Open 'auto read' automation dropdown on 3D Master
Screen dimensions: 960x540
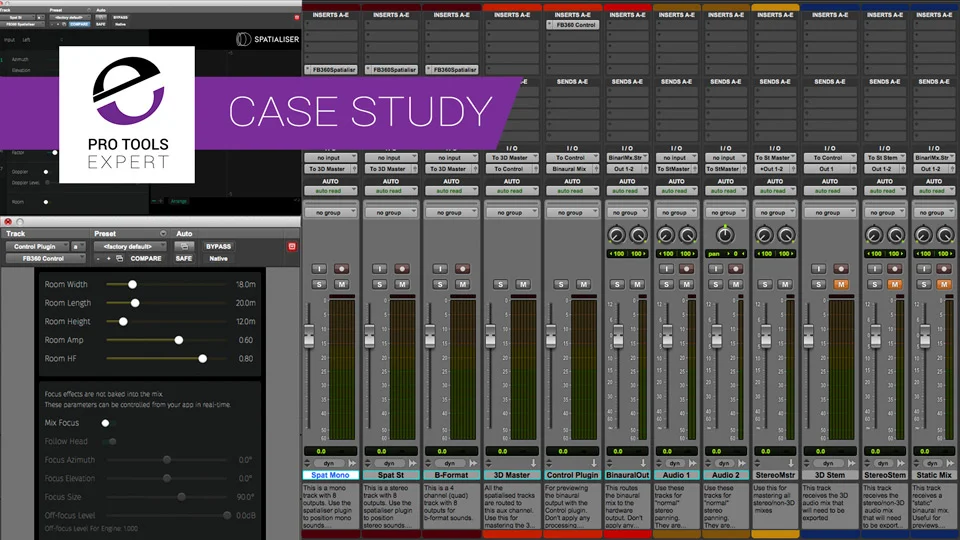point(512,191)
